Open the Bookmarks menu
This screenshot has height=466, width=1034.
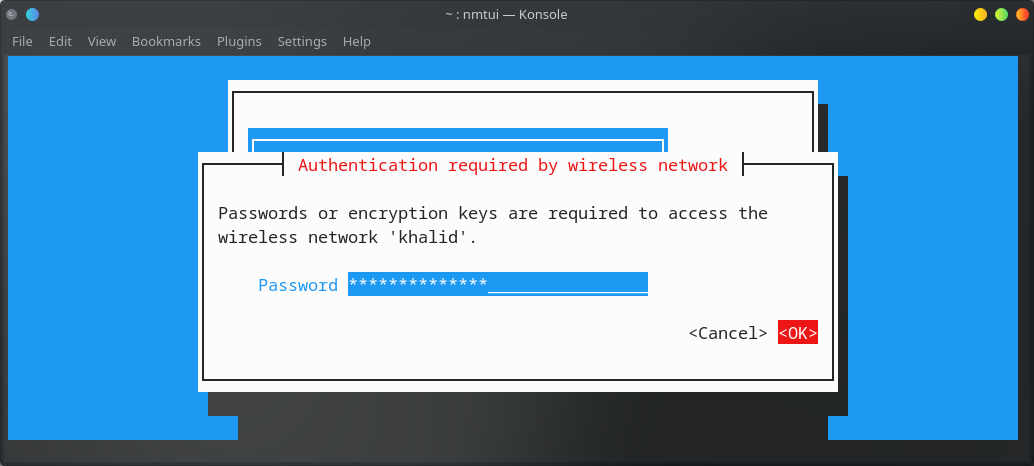click(166, 42)
